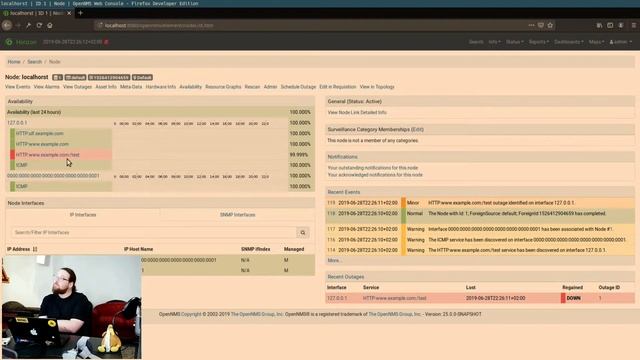
Task: Click the foreign ID 1526412904659 badge
Action: [x=109, y=78]
